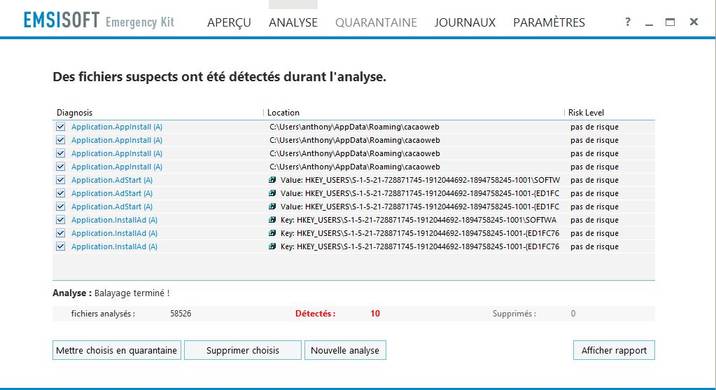
Task: Click Mettre choisis en quarantaine button
Action: coord(116,350)
